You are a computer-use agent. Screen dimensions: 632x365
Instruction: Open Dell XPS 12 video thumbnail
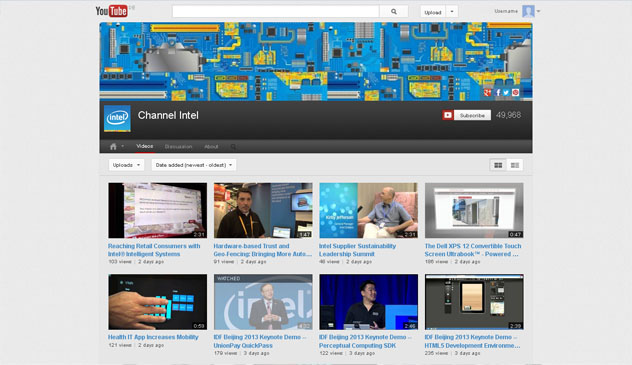point(474,210)
